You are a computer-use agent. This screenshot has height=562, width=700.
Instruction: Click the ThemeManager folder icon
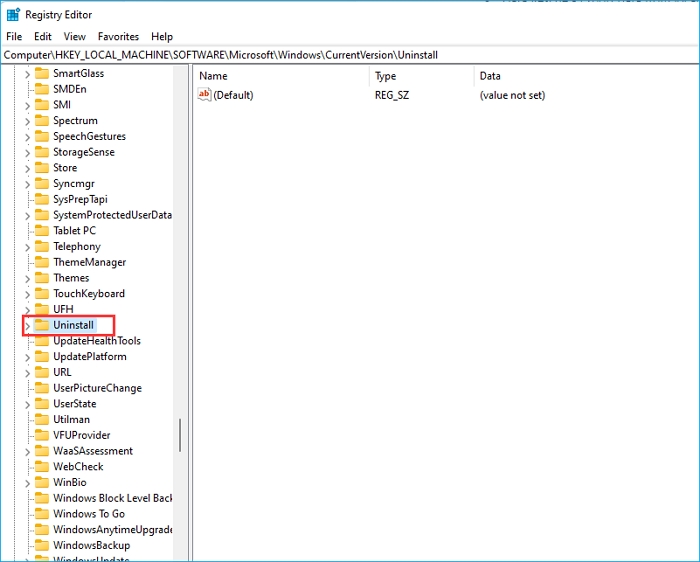coord(42,262)
